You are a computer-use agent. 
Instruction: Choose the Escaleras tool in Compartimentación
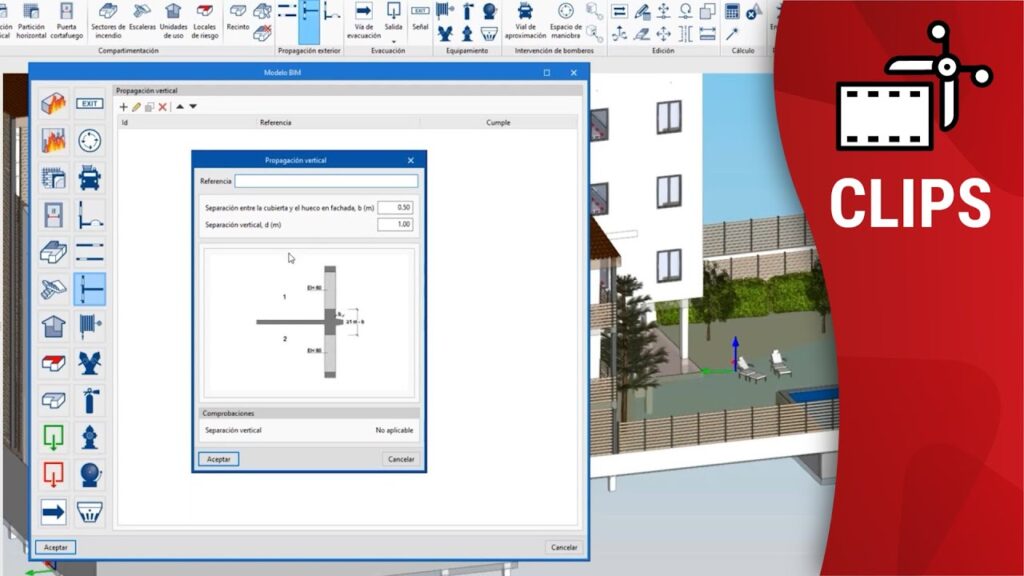point(142,22)
